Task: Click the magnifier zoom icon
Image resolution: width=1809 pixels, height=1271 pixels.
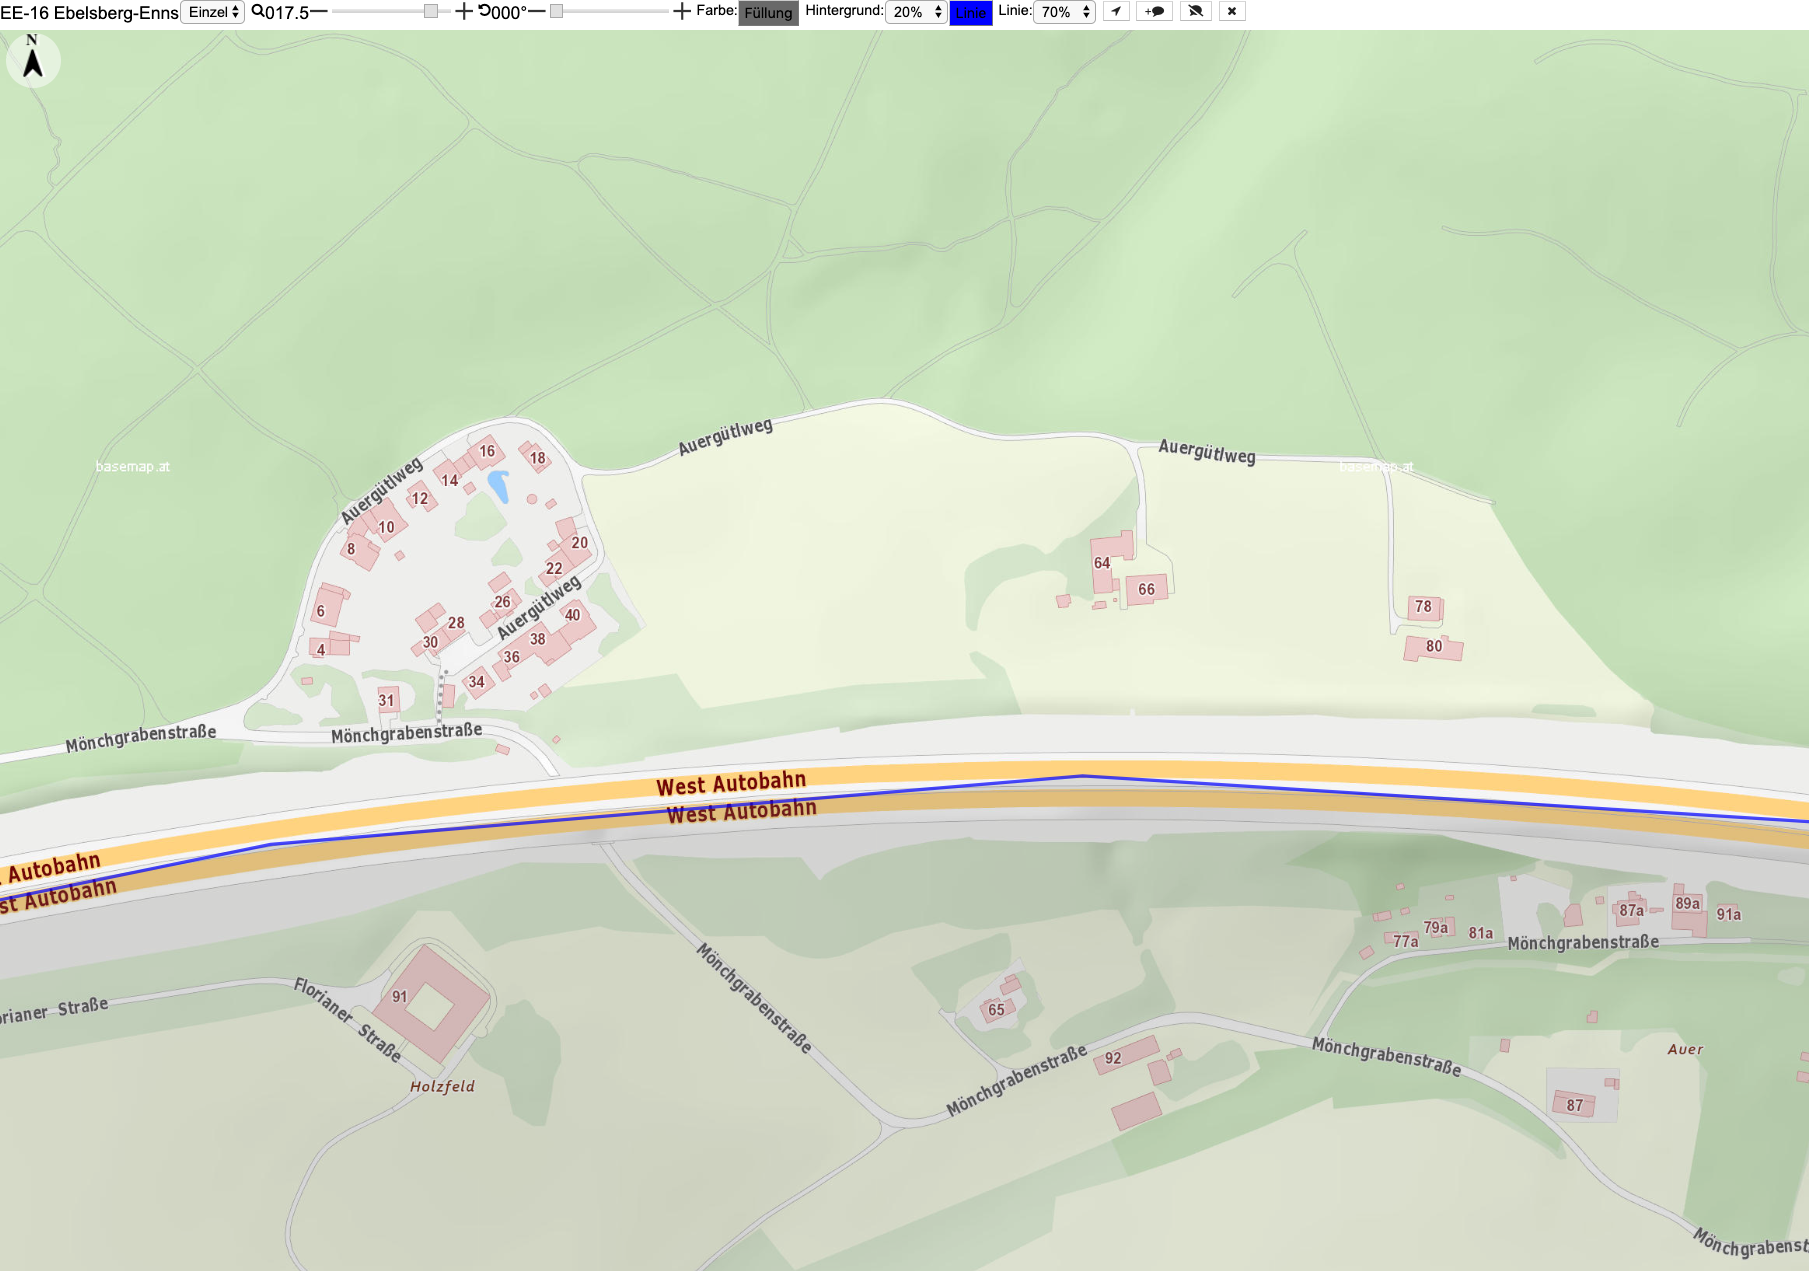Action: coord(258,12)
